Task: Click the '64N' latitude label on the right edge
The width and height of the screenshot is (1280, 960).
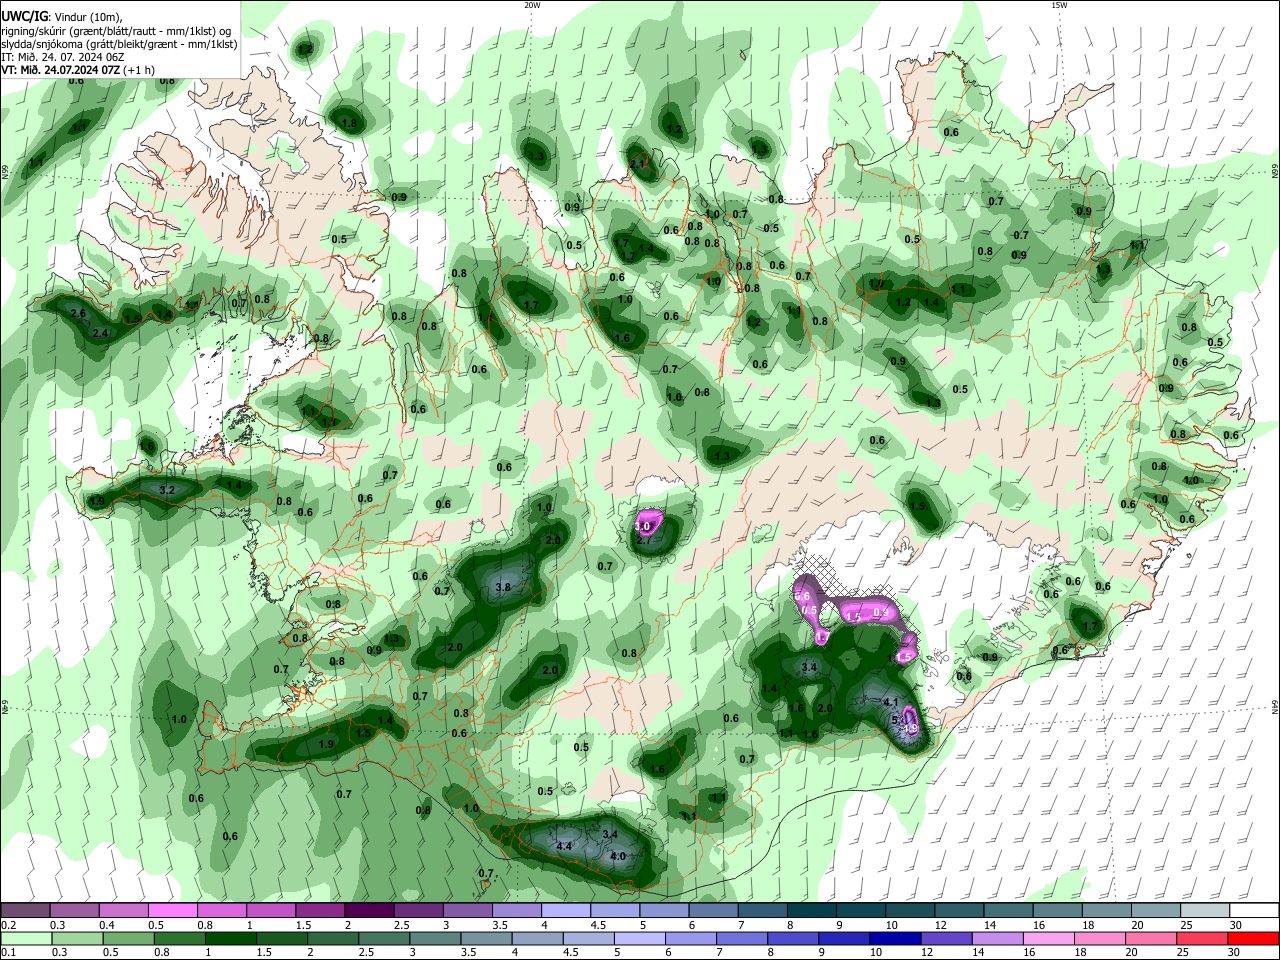Action: 1275,707
